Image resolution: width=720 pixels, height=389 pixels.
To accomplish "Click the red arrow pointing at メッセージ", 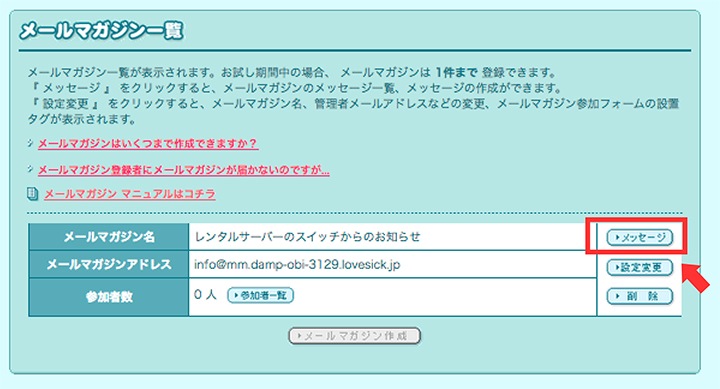I will (x=695, y=278).
